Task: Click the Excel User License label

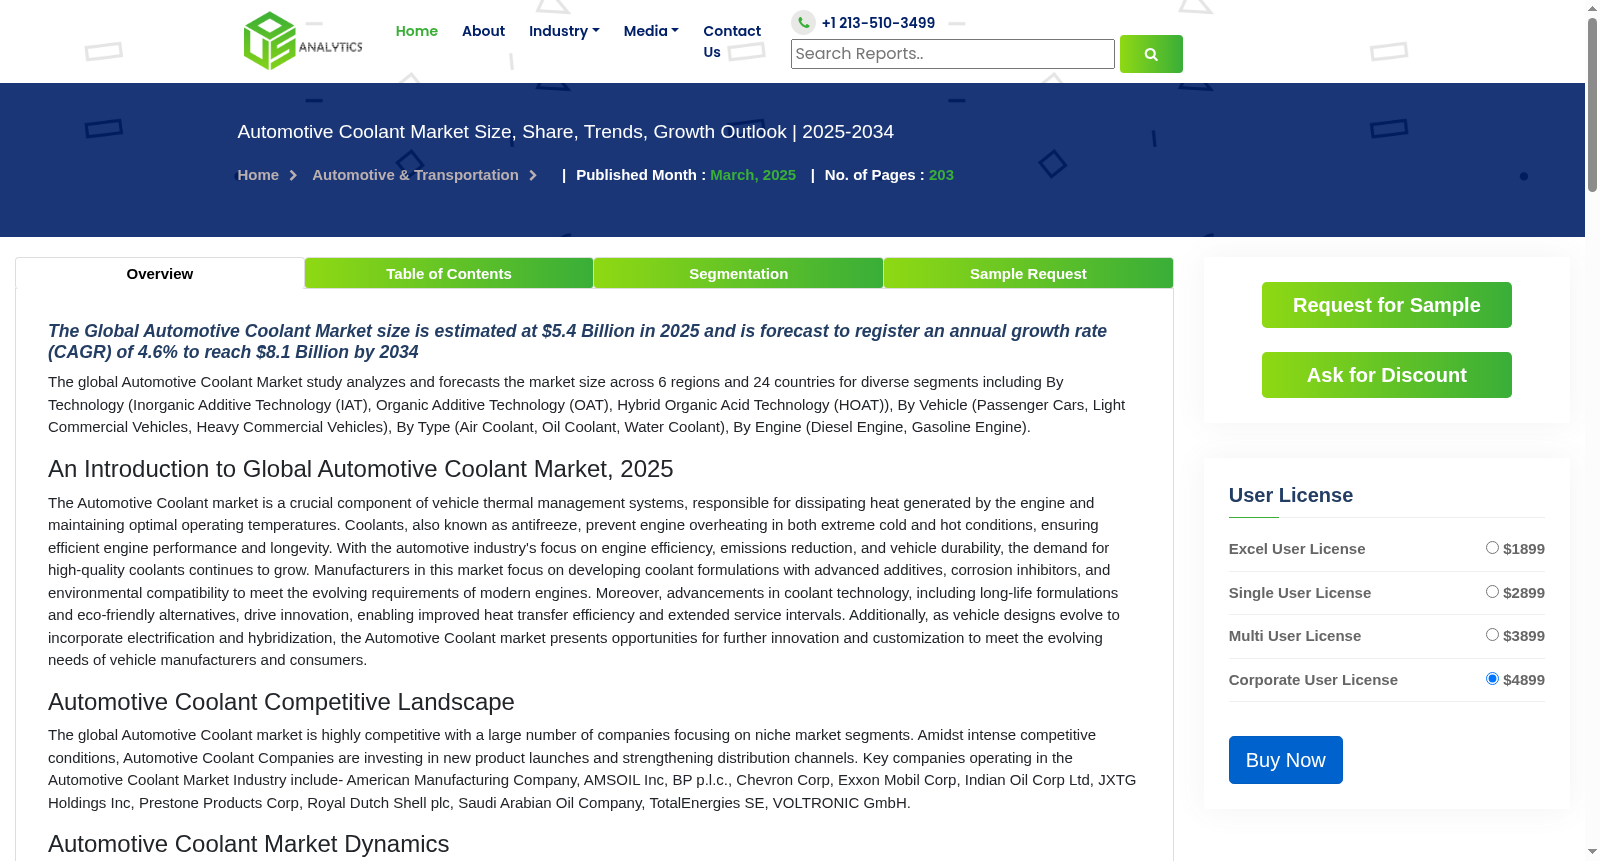Action: (x=1297, y=549)
